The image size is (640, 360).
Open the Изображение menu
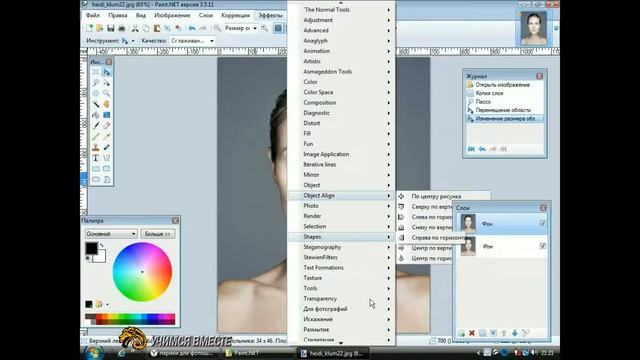click(172, 16)
